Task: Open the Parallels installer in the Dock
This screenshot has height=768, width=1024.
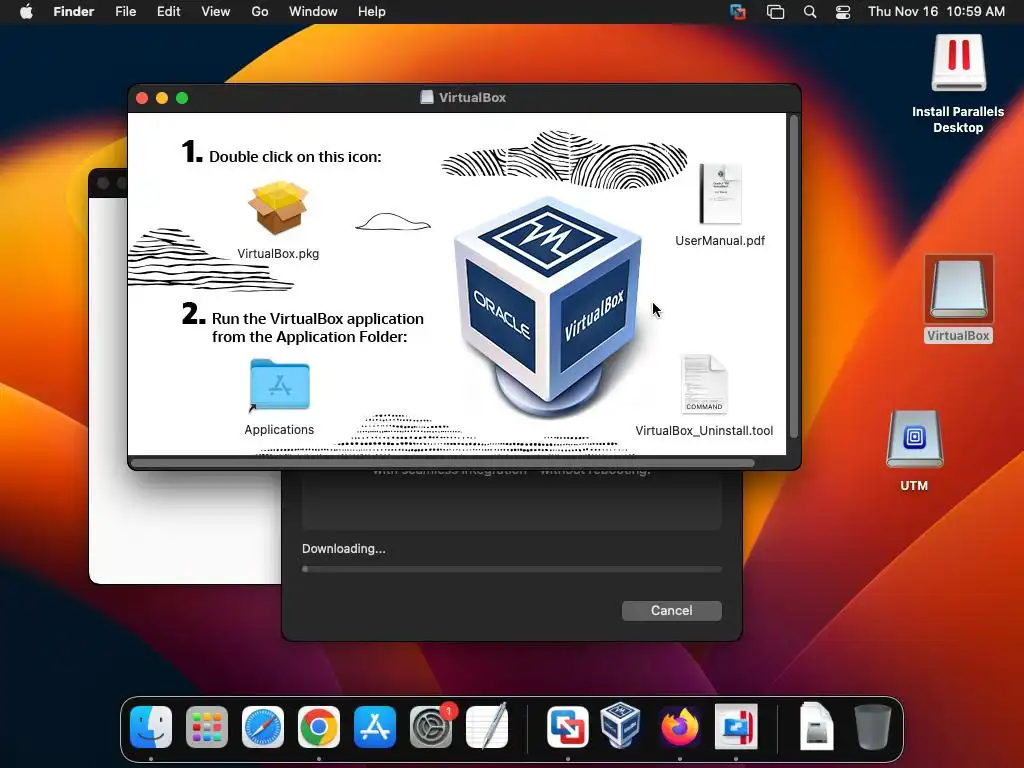Action: pyautogui.click(x=737, y=727)
